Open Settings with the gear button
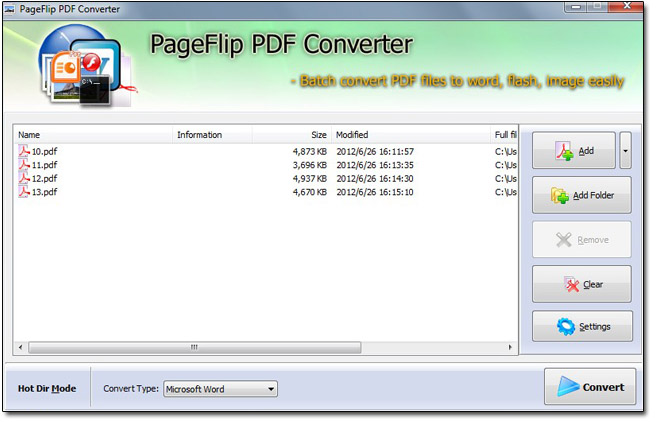 click(582, 326)
